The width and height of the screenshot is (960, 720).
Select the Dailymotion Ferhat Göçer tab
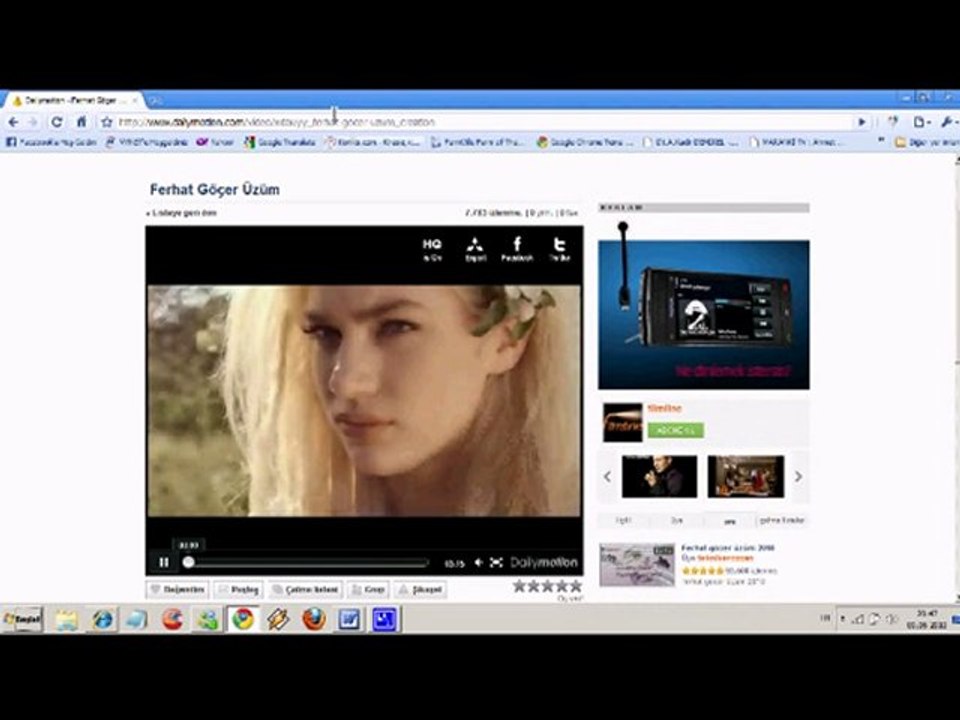tap(72, 100)
